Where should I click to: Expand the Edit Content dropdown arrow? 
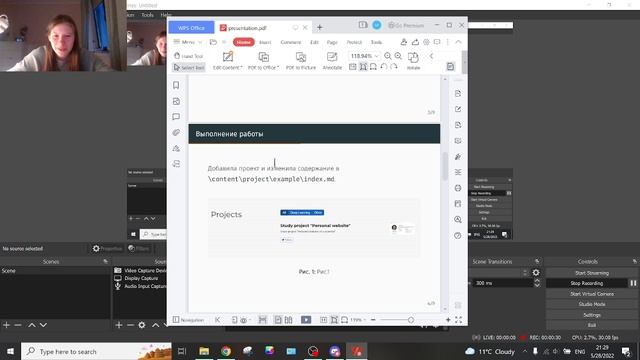[241, 68]
